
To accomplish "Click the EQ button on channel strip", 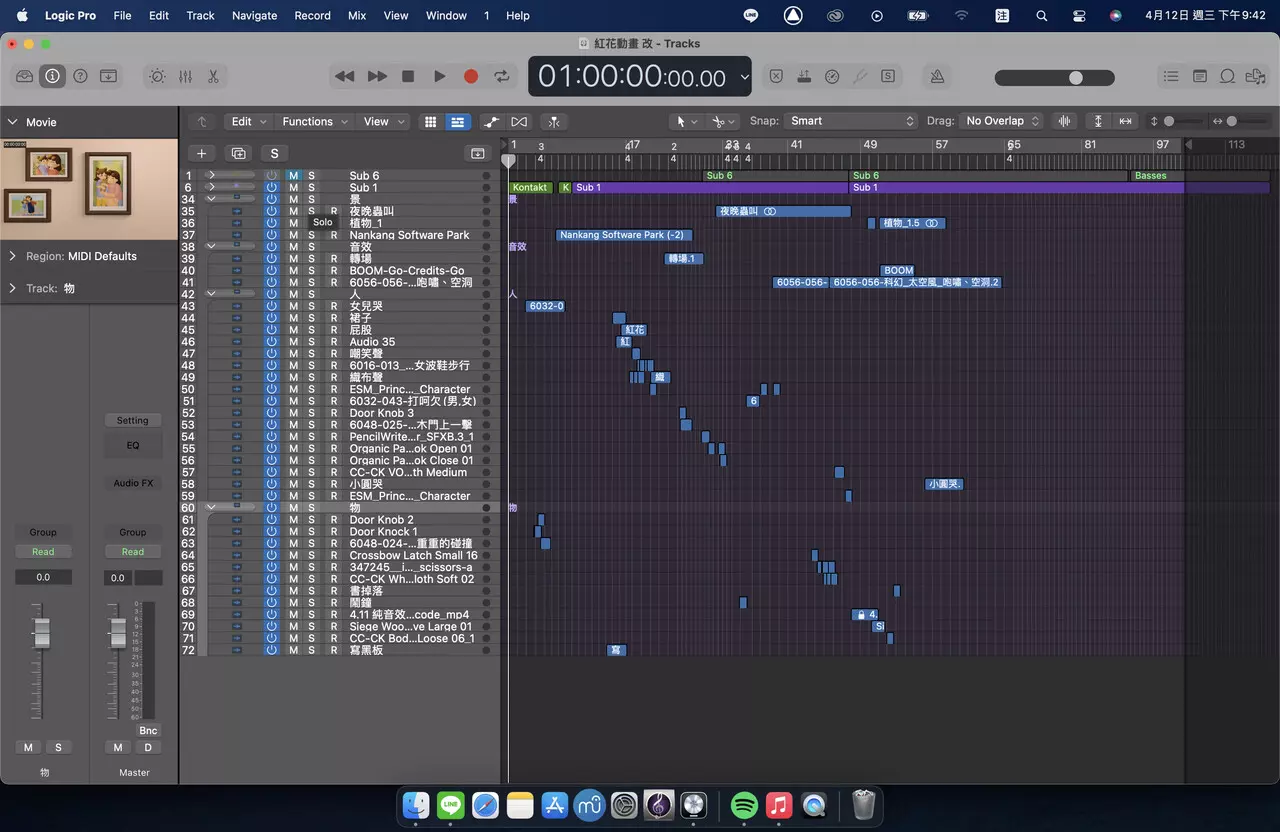I will point(132,445).
